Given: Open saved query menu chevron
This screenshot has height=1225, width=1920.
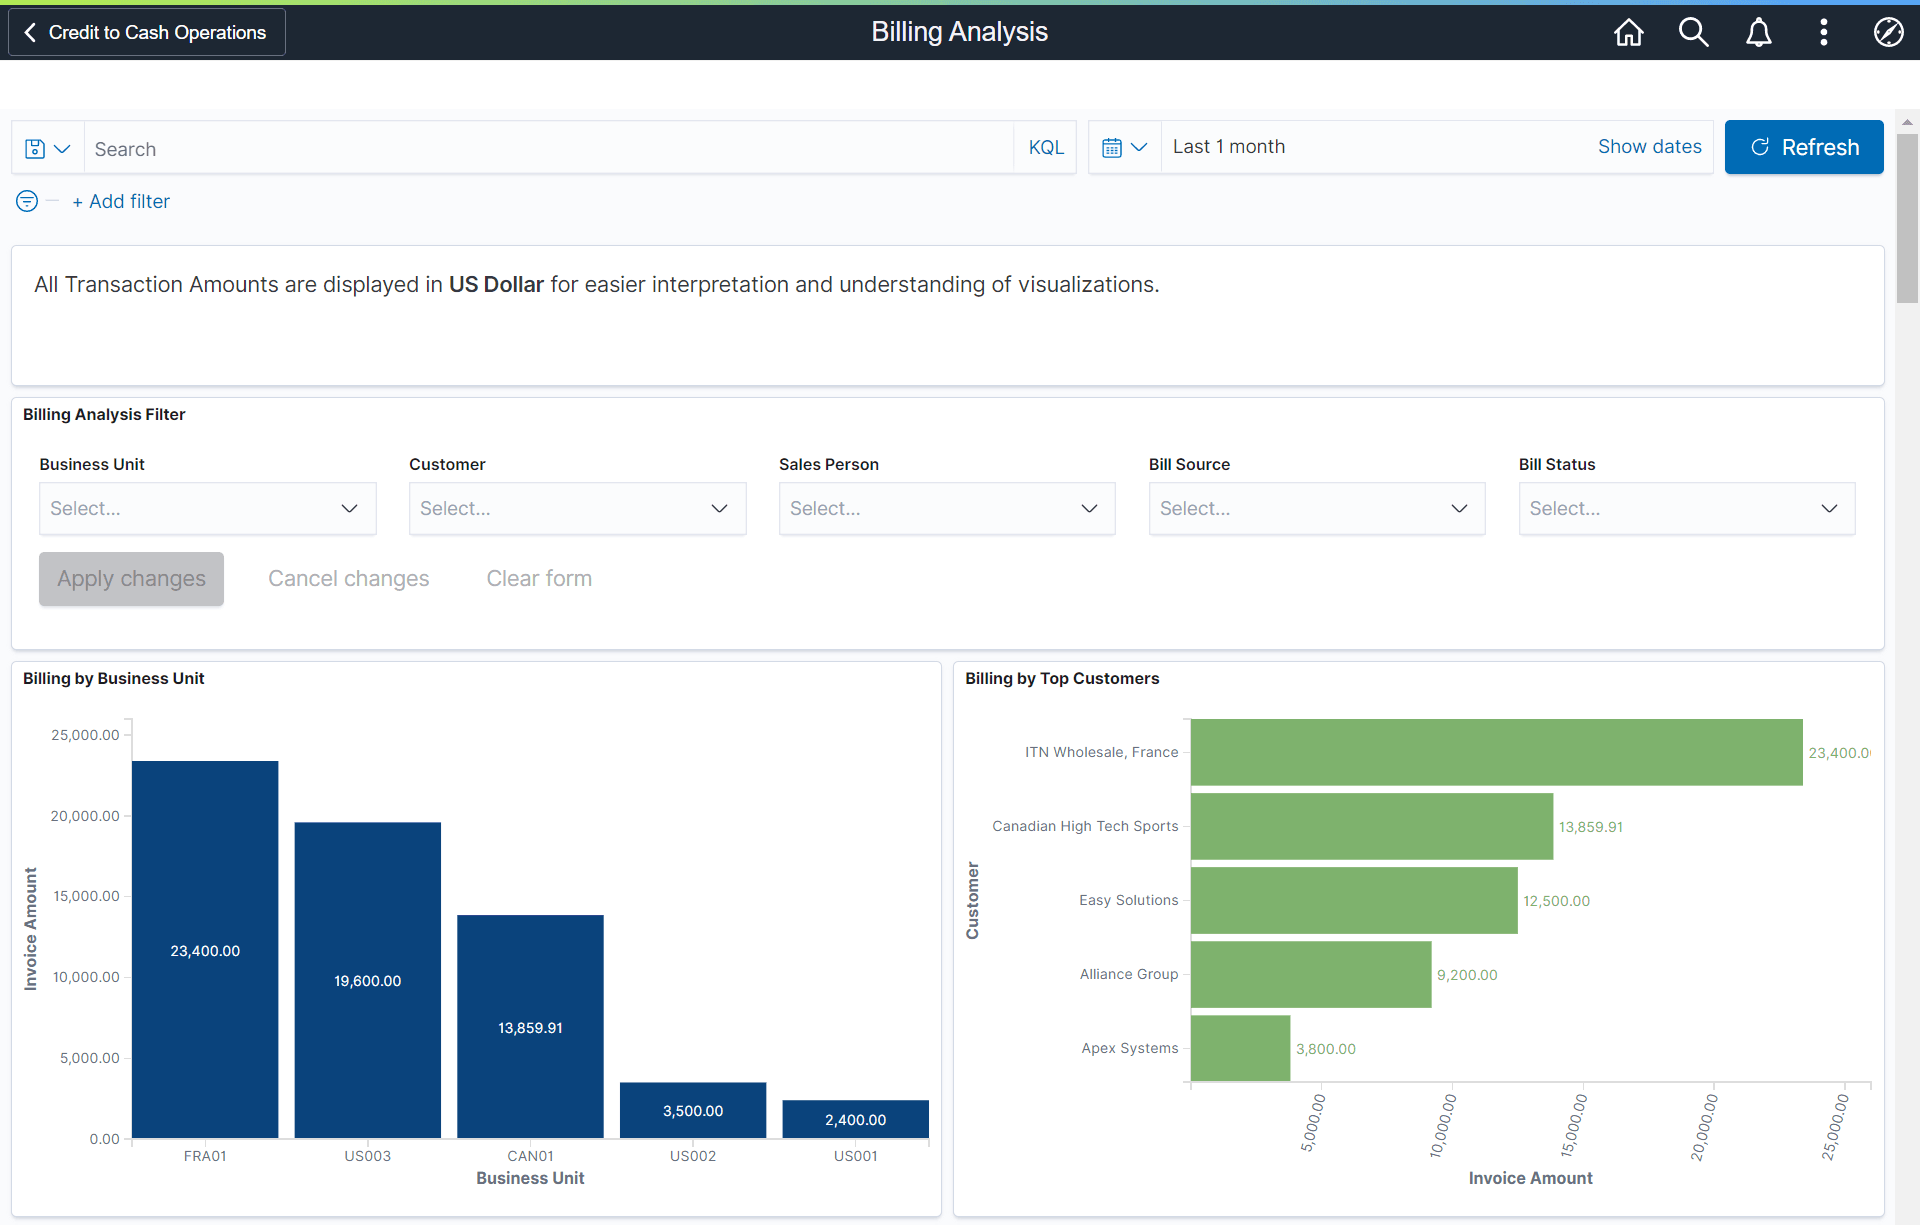Looking at the screenshot, I should tap(61, 147).
